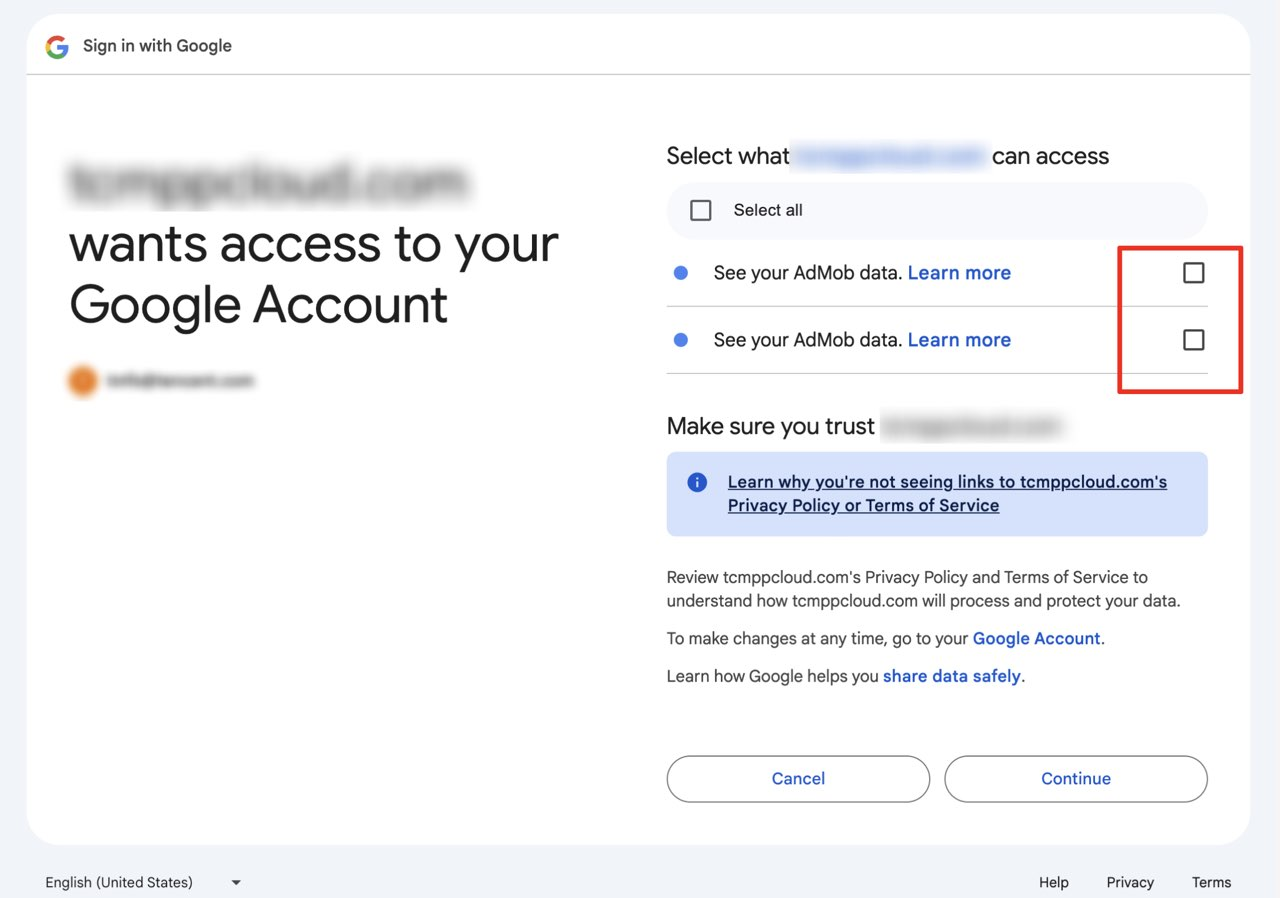Viewport: 1280px width, 898px height.
Task: Follow the Google Account link
Action: [x=1036, y=638]
